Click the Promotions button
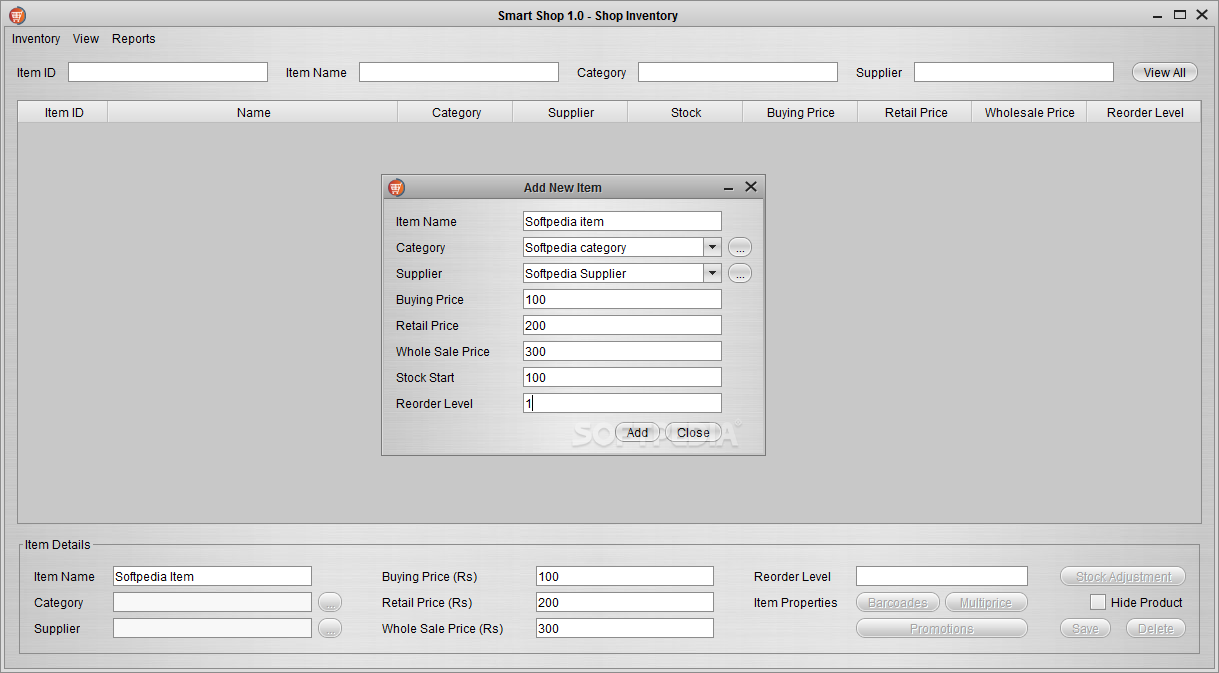Viewport: 1219px width, 673px height. click(x=942, y=628)
